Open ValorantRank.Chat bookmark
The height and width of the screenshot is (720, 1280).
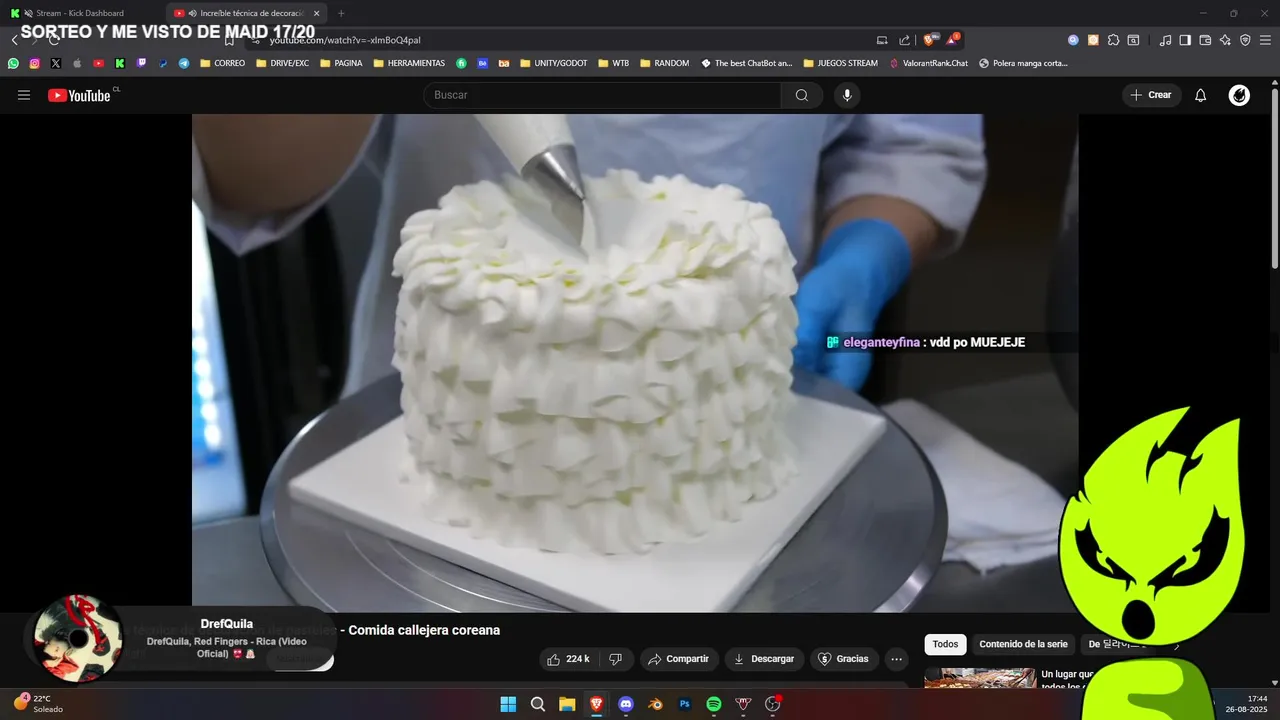[929, 63]
